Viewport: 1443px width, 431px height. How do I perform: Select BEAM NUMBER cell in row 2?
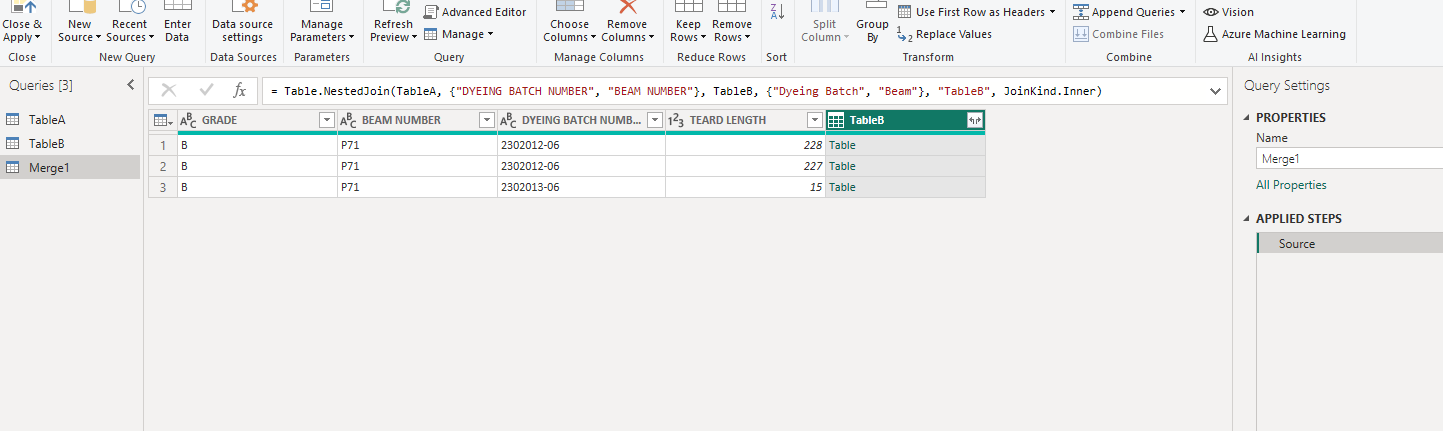[x=417, y=166]
